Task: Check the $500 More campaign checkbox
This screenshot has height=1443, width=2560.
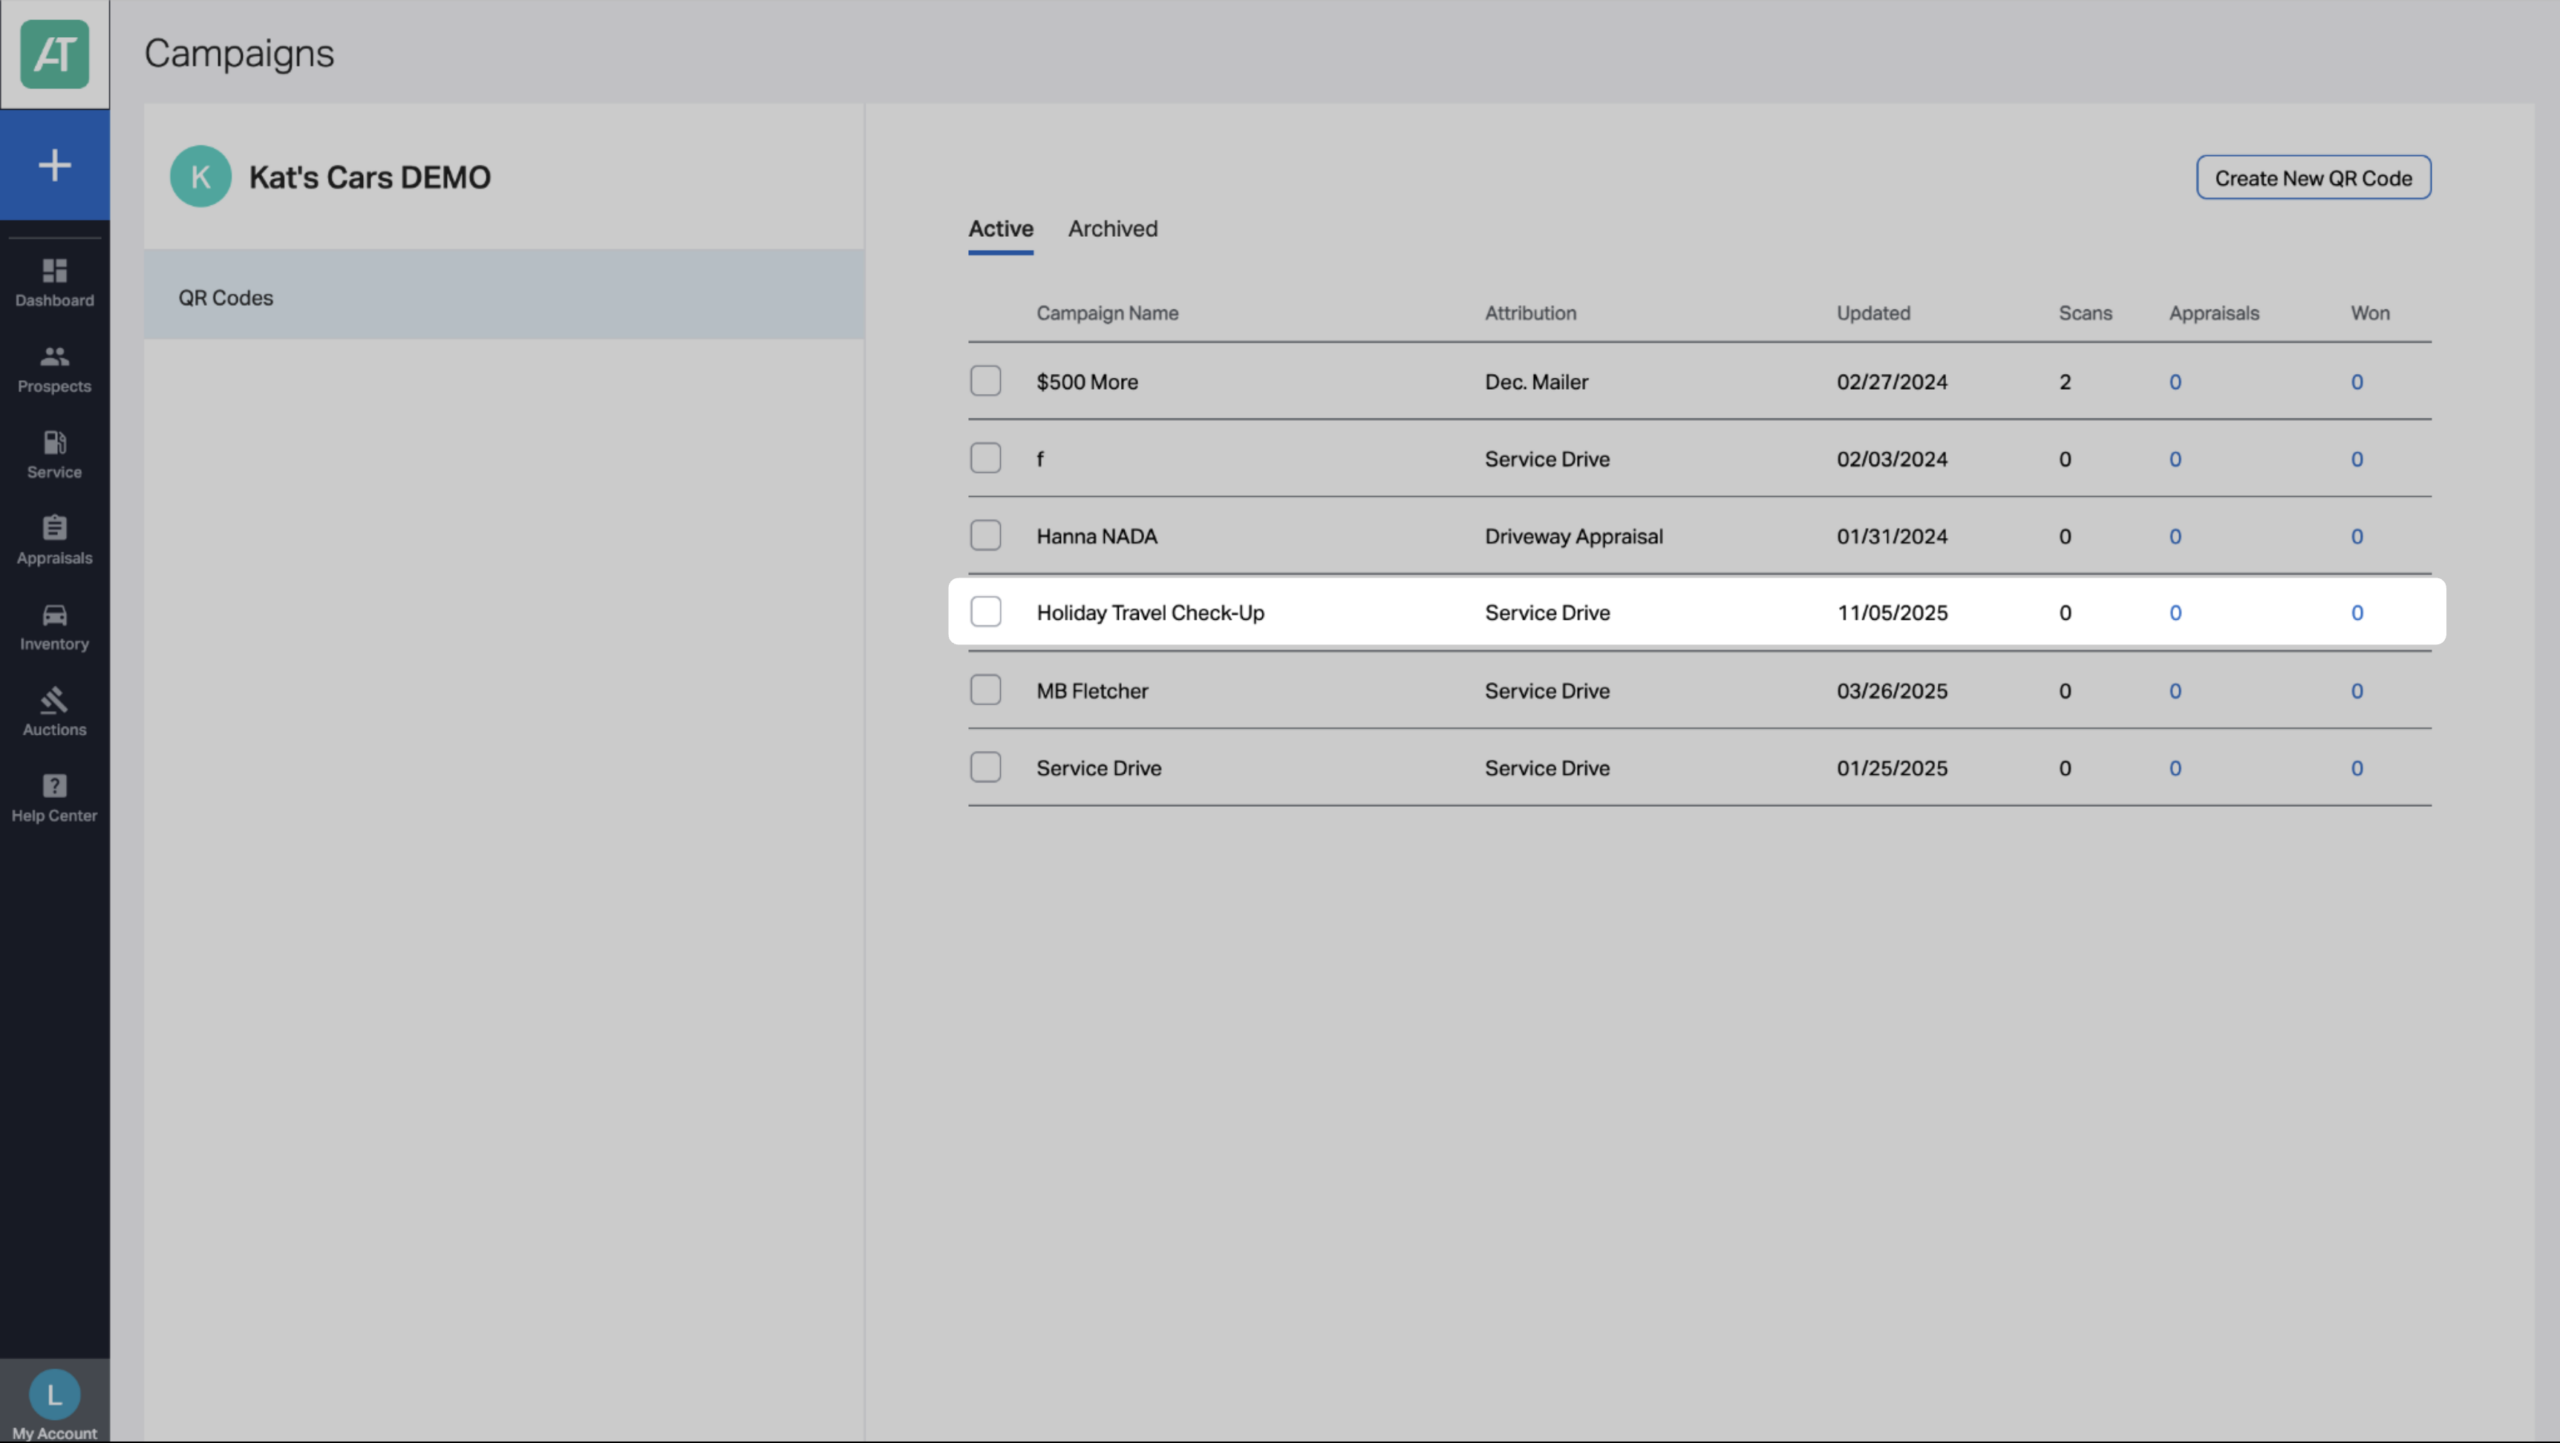Action: tap(985, 381)
